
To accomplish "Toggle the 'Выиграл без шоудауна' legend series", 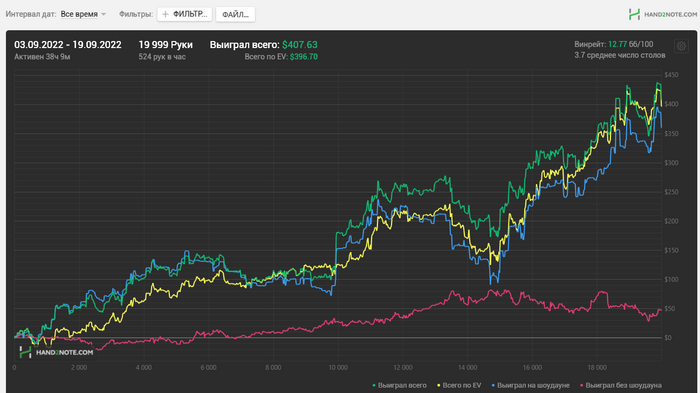I will tap(621, 385).
